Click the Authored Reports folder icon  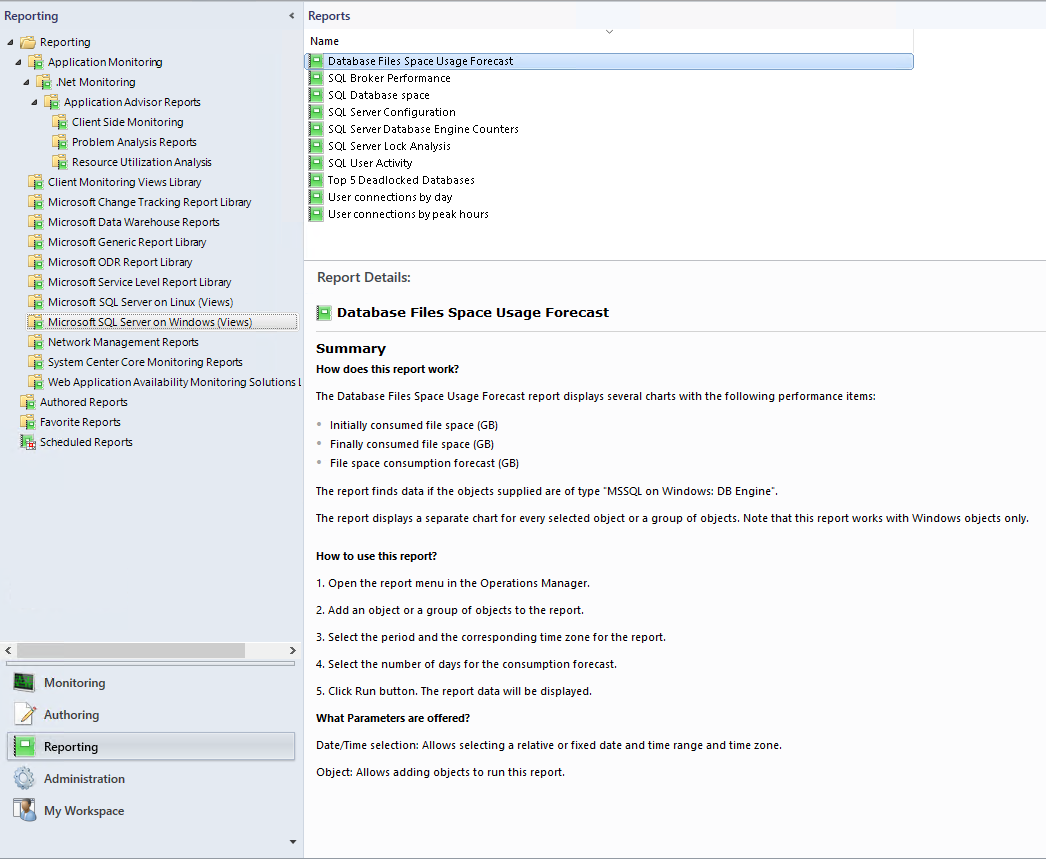point(27,402)
